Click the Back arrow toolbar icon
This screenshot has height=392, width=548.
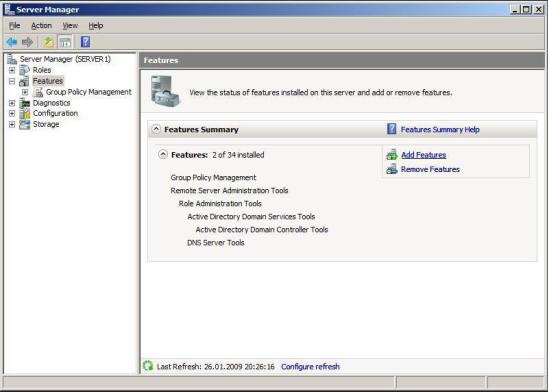coord(12,42)
